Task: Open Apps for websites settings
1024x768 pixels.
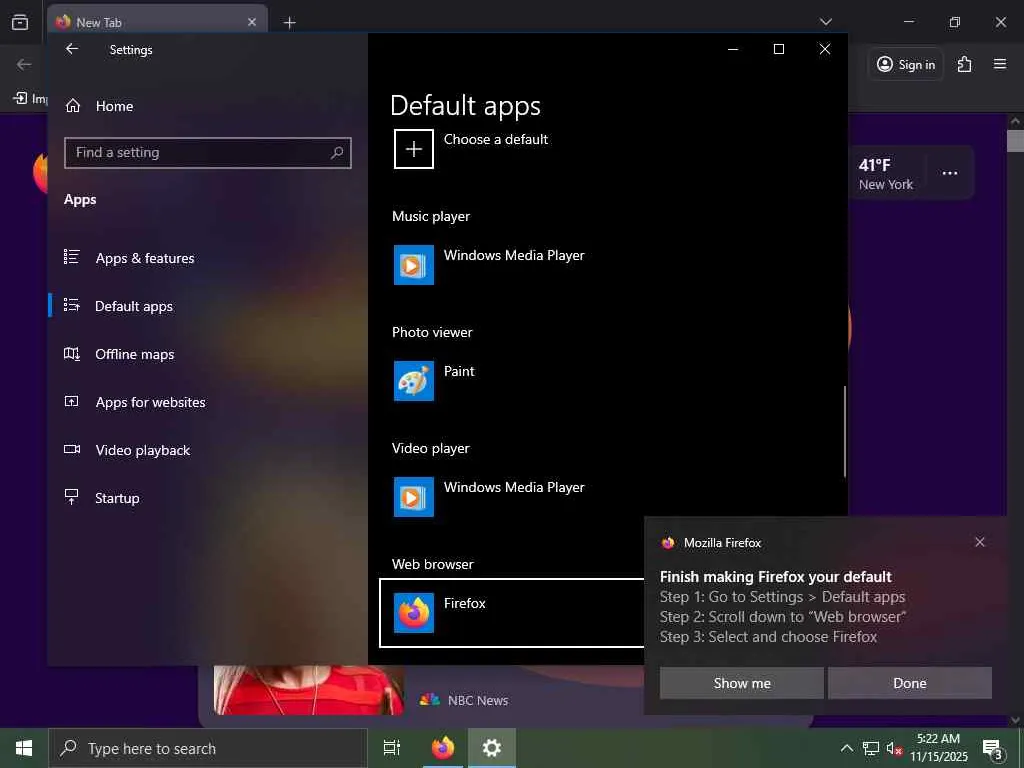Action: pos(208,402)
